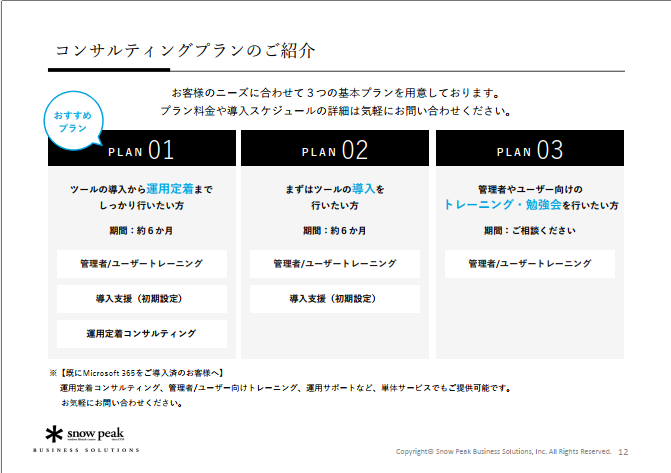This screenshot has height=473, width=671.
Task: Click the BUSINESS SOLUTIONS text under logo
Action: (86, 450)
